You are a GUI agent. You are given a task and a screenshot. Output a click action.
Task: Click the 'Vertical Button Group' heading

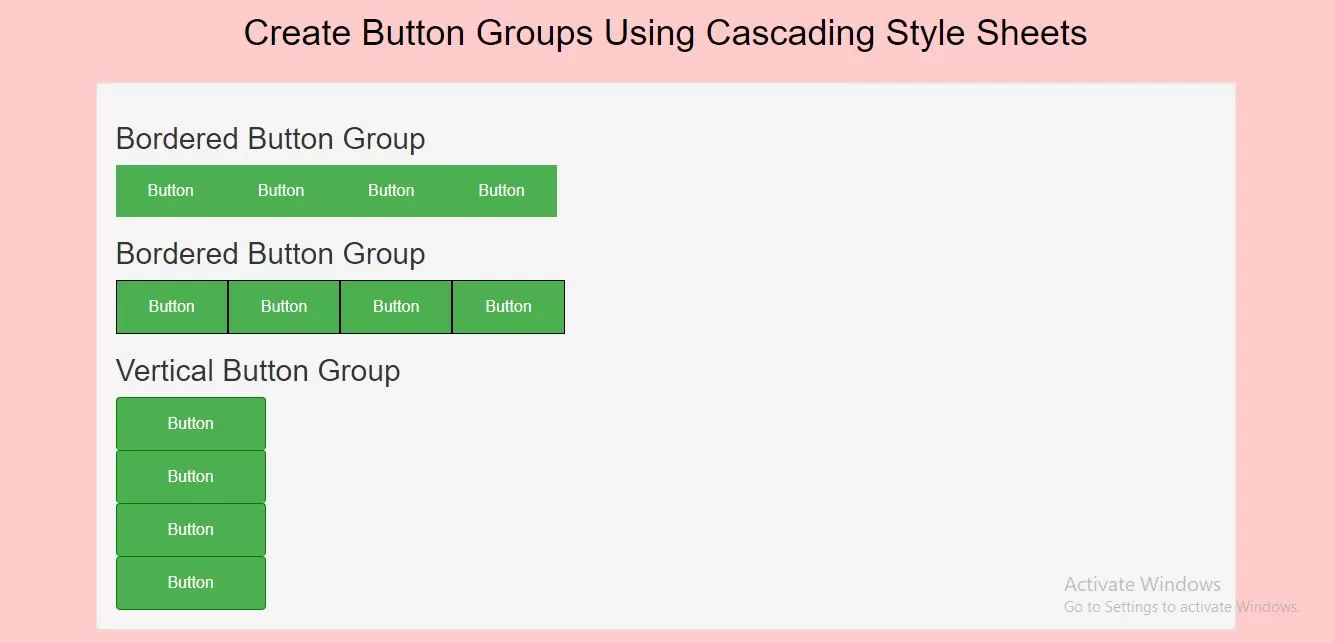pos(258,371)
